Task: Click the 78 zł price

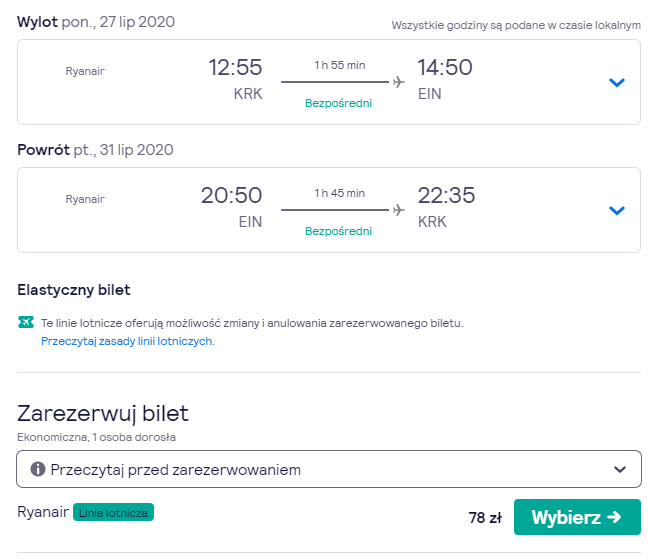Action: [484, 518]
